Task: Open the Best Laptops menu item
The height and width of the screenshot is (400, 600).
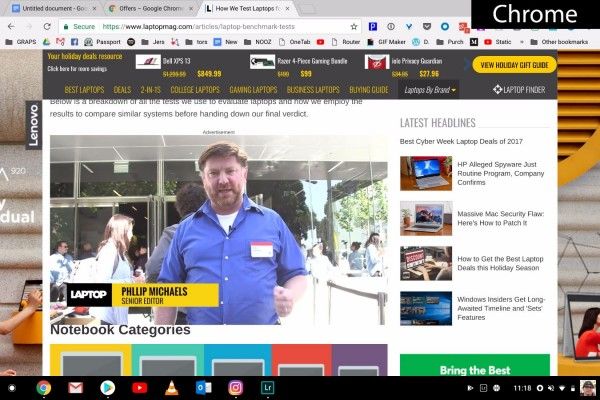Action: [x=84, y=90]
